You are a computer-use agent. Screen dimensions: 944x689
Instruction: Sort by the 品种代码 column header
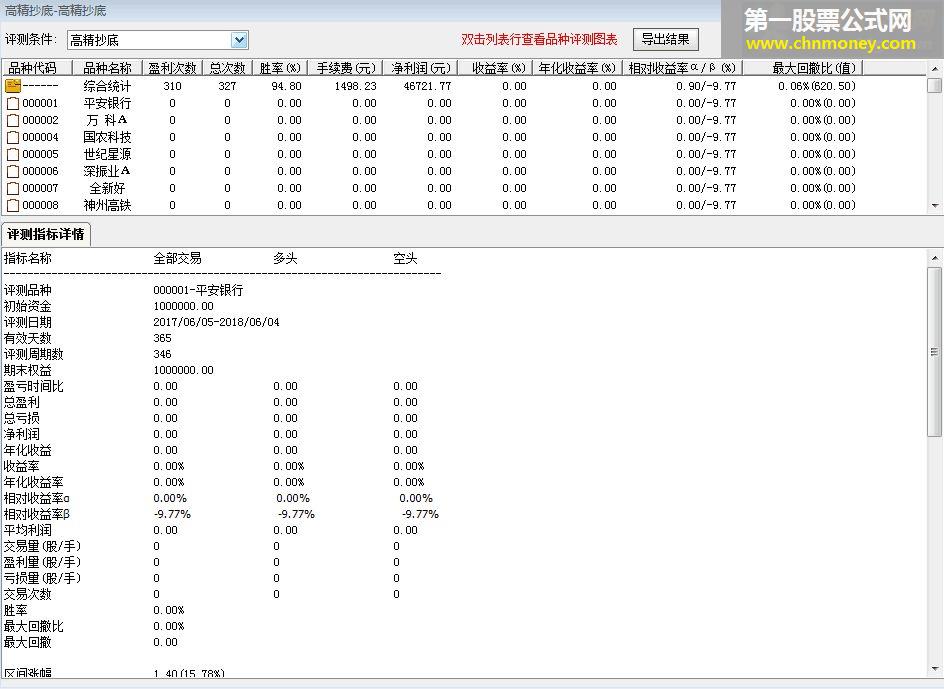pos(36,68)
